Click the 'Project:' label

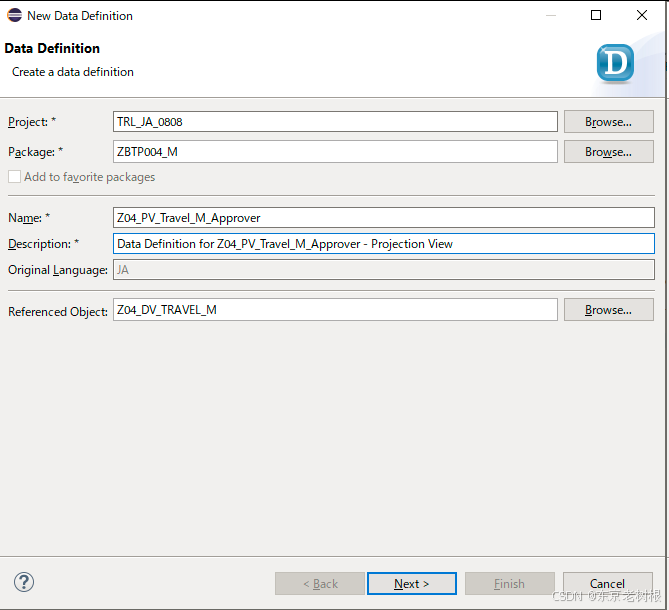coord(32,122)
